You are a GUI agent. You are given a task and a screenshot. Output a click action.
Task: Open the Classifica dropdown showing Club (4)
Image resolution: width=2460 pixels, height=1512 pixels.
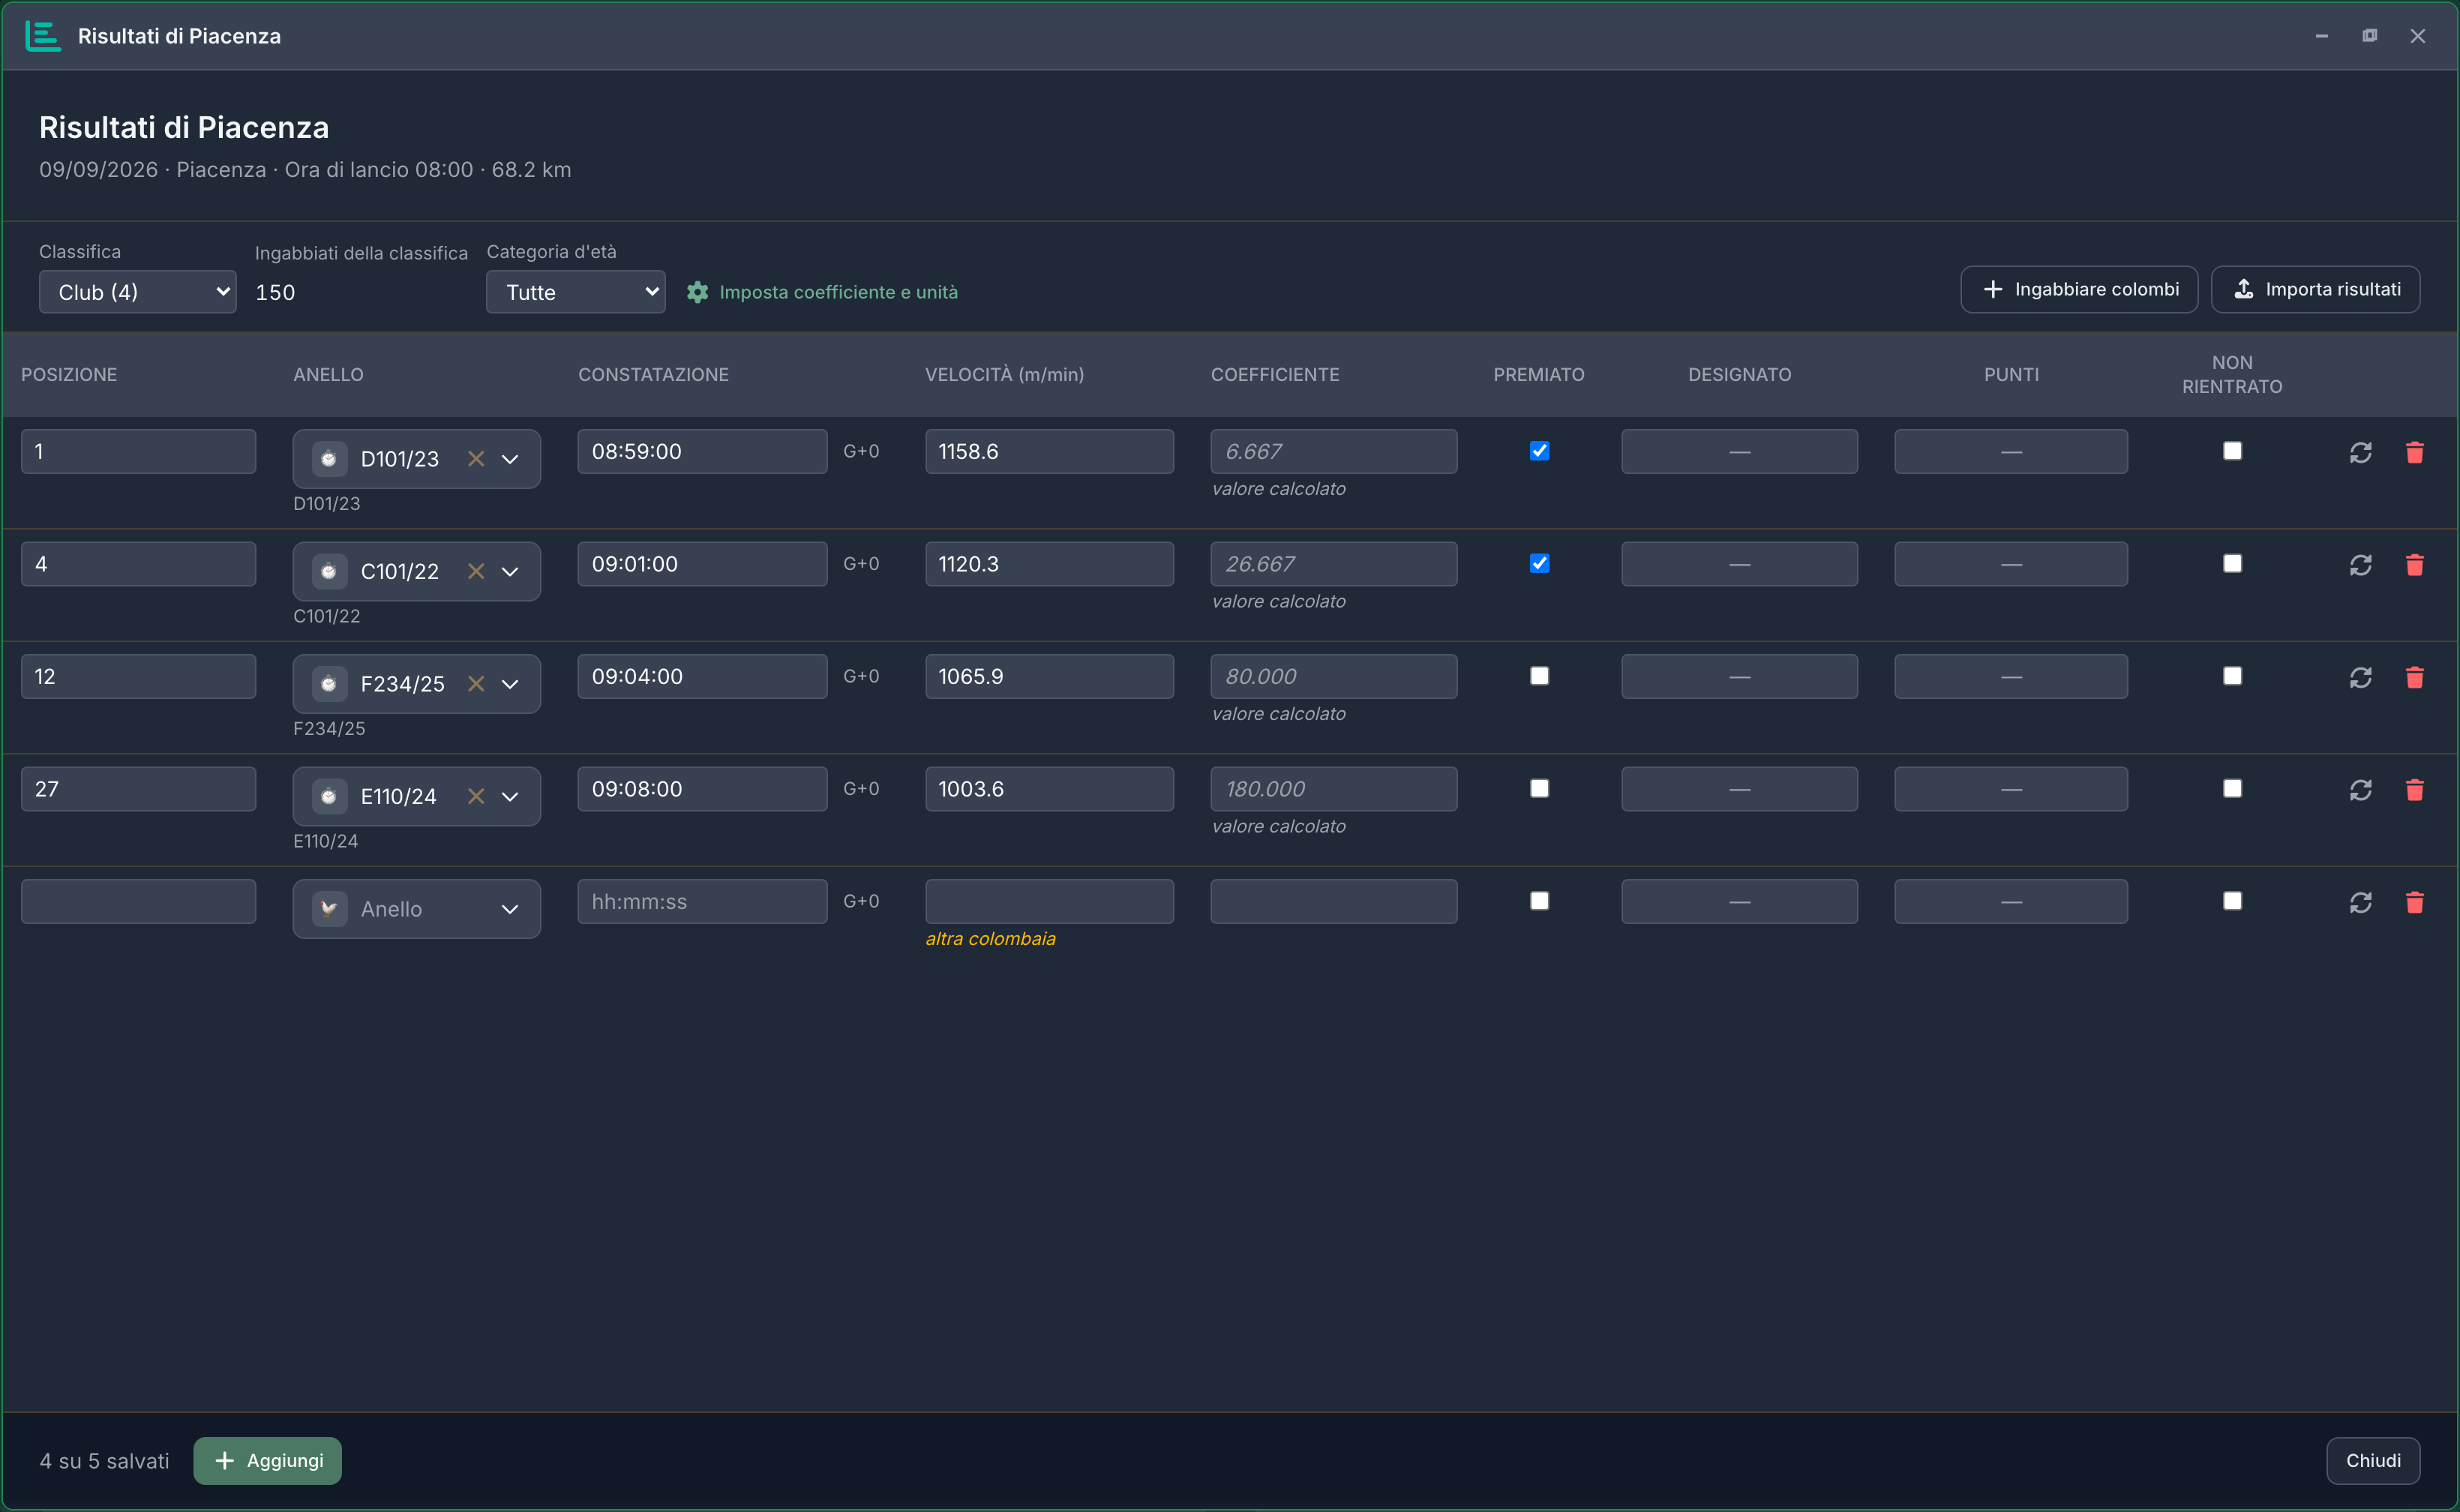click(x=138, y=292)
